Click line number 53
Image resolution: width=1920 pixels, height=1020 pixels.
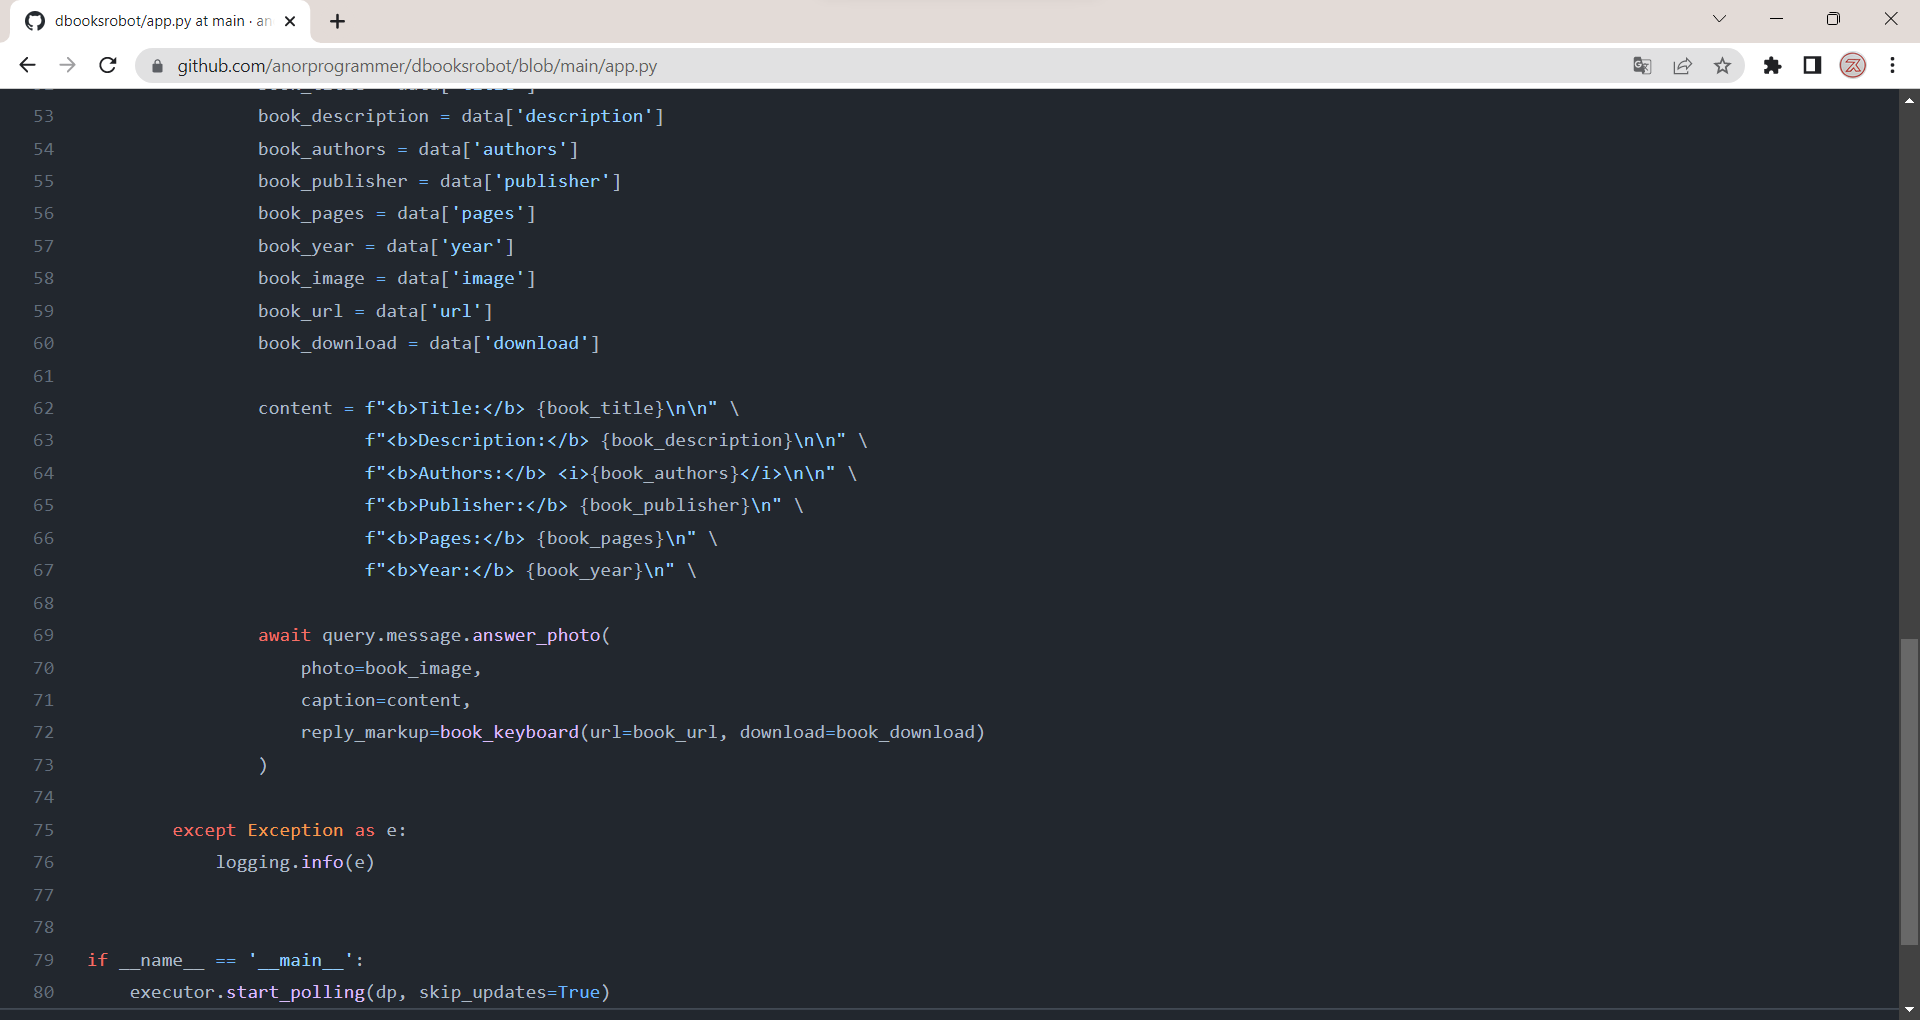pyautogui.click(x=43, y=116)
